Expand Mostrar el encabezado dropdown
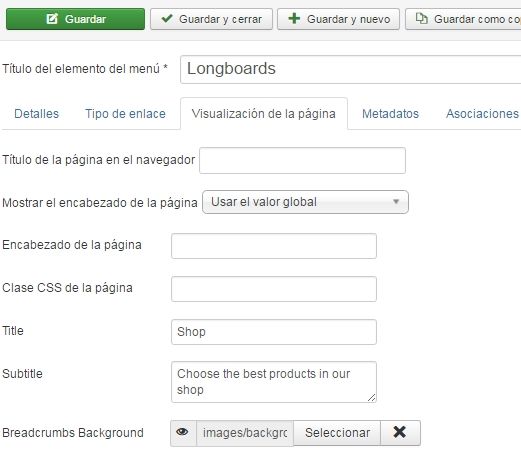This screenshot has height=454, width=521. pos(305,202)
